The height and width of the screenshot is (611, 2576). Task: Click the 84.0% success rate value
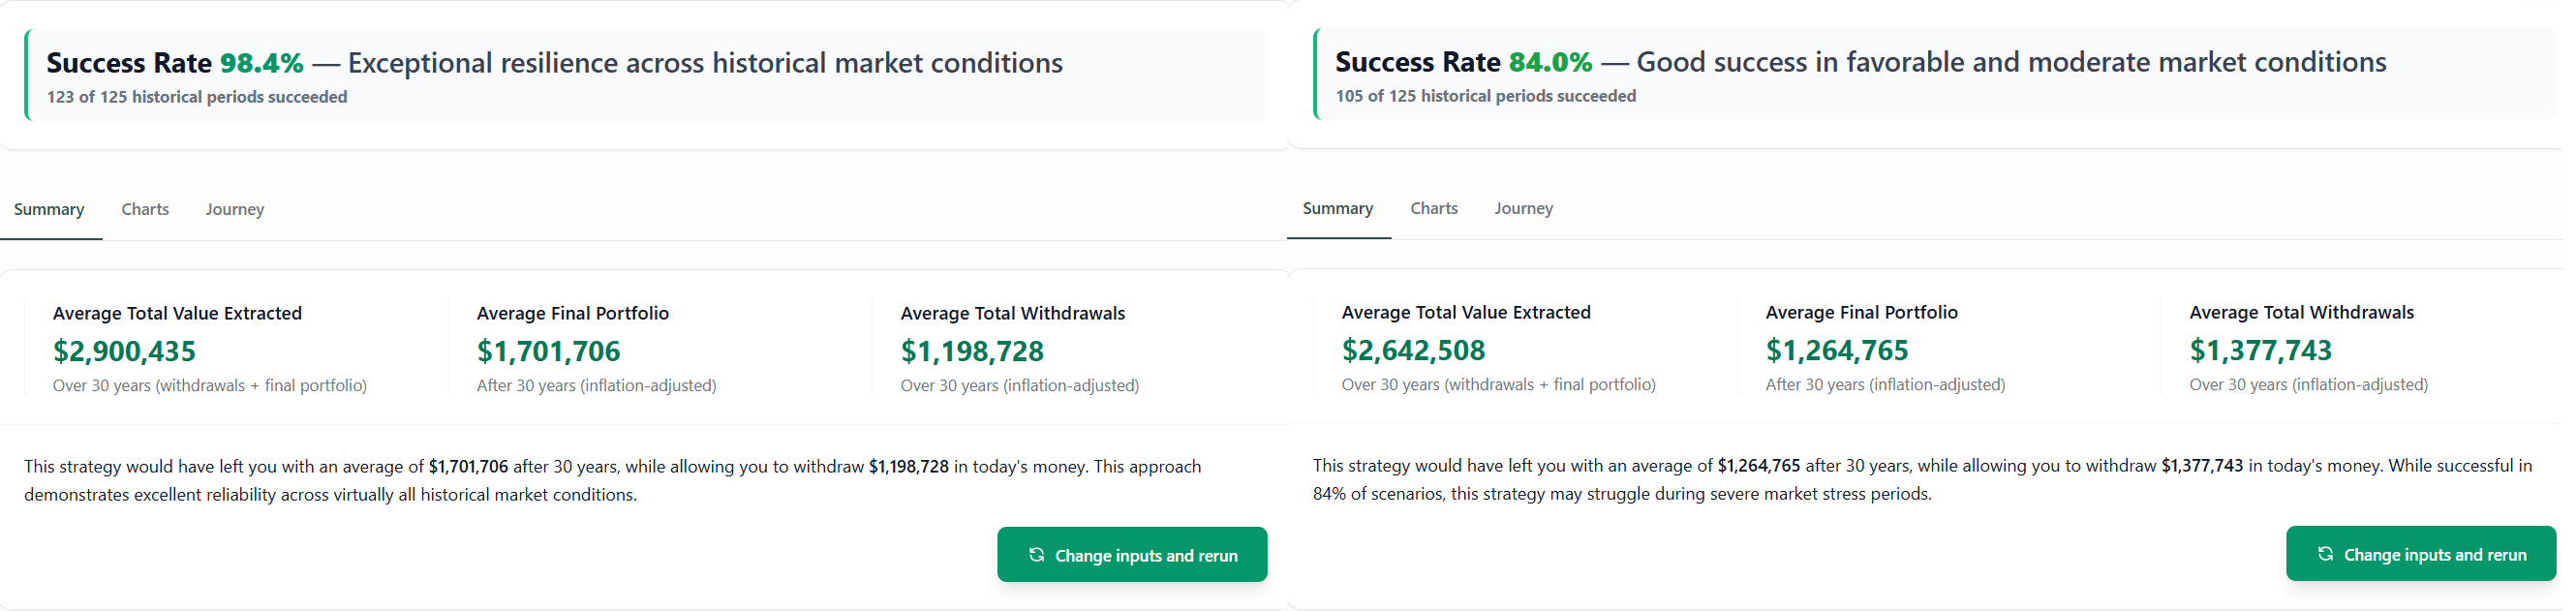tap(1550, 62)
